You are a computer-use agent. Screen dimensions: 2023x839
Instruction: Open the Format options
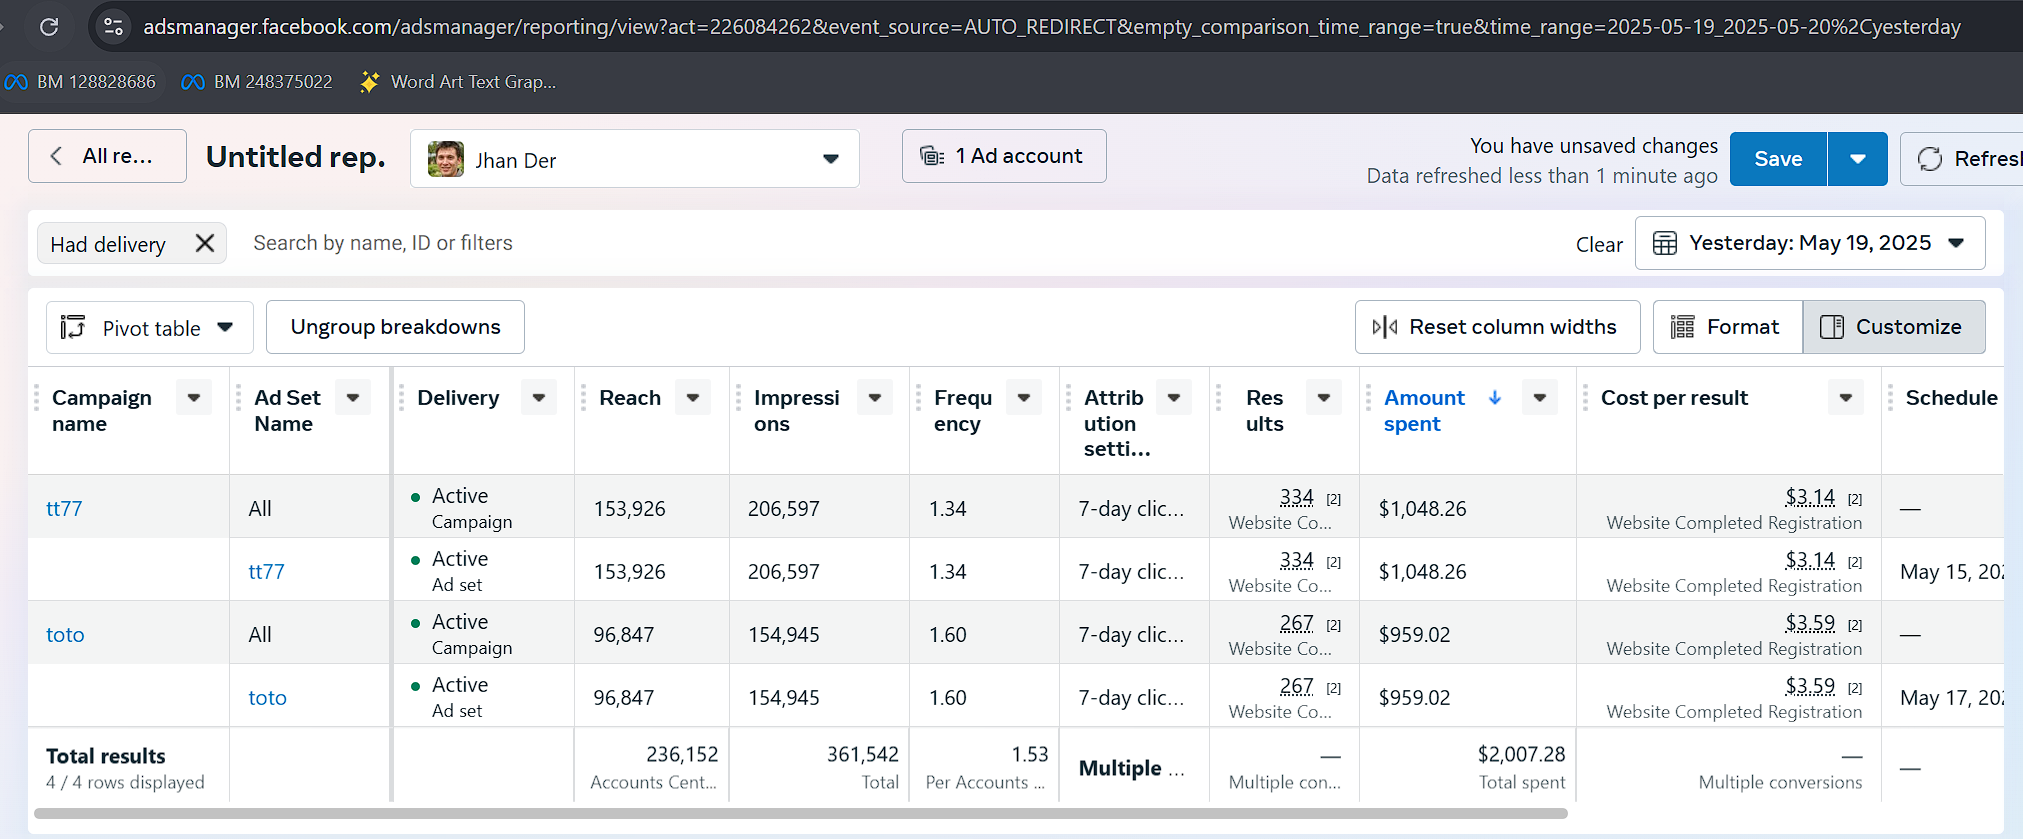tap(1727, 327)
